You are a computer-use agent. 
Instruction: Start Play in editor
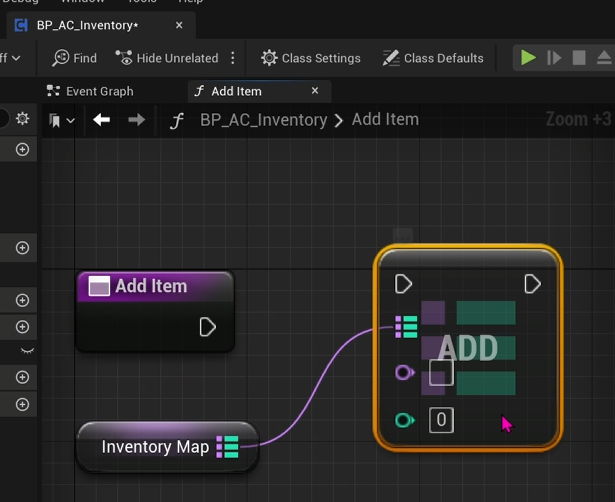(x=528, y=58)
